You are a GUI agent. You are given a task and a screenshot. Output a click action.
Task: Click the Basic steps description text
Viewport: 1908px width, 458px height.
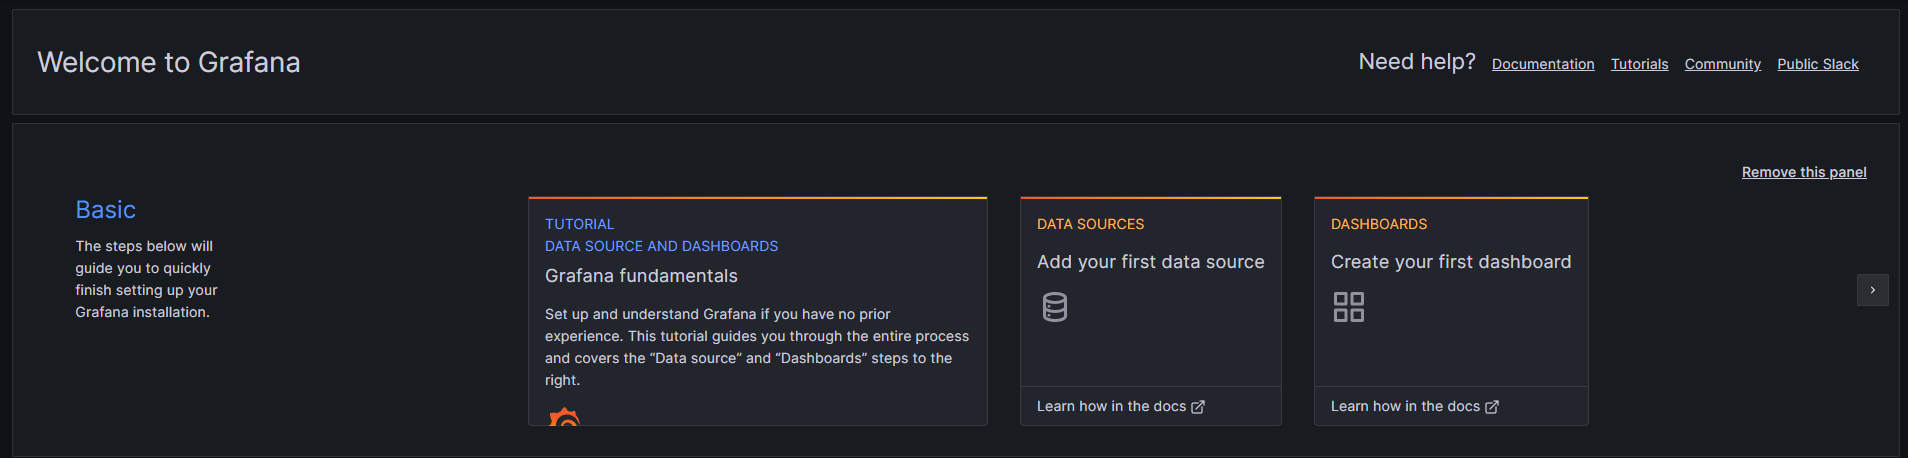(146, 279)
